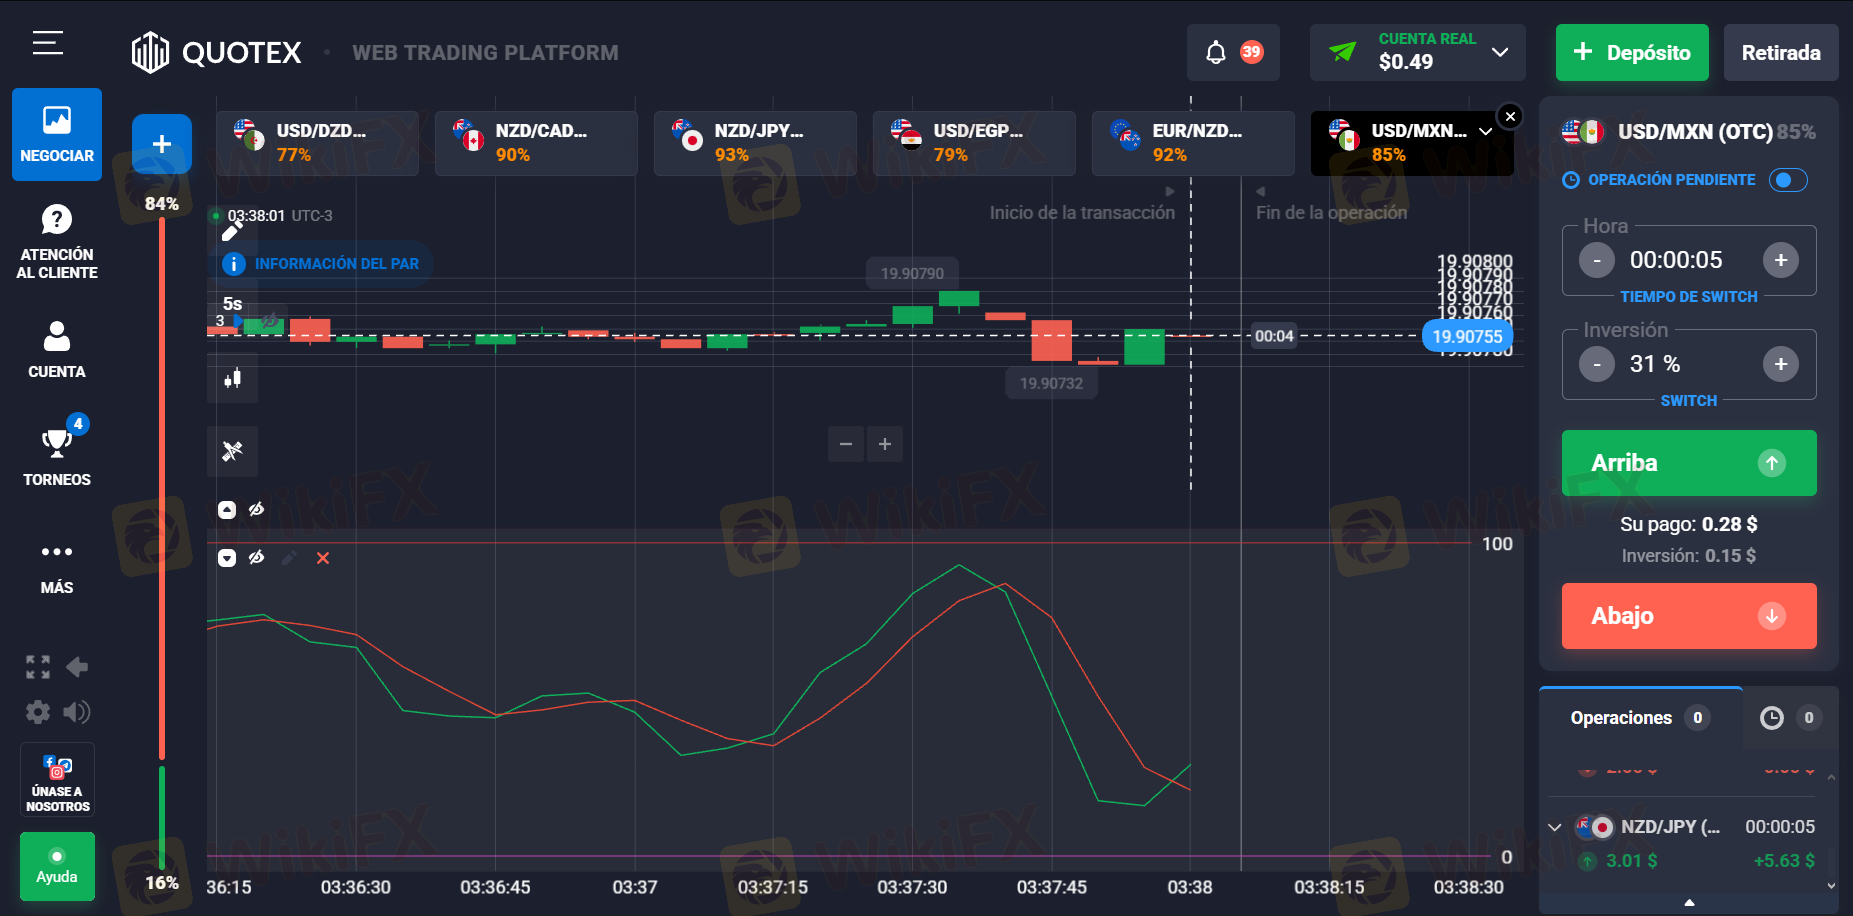Switch to the EUR/NZD asset tab
The width and height of the screenshot is (1853, 916).
click(x=1193, y=143)
